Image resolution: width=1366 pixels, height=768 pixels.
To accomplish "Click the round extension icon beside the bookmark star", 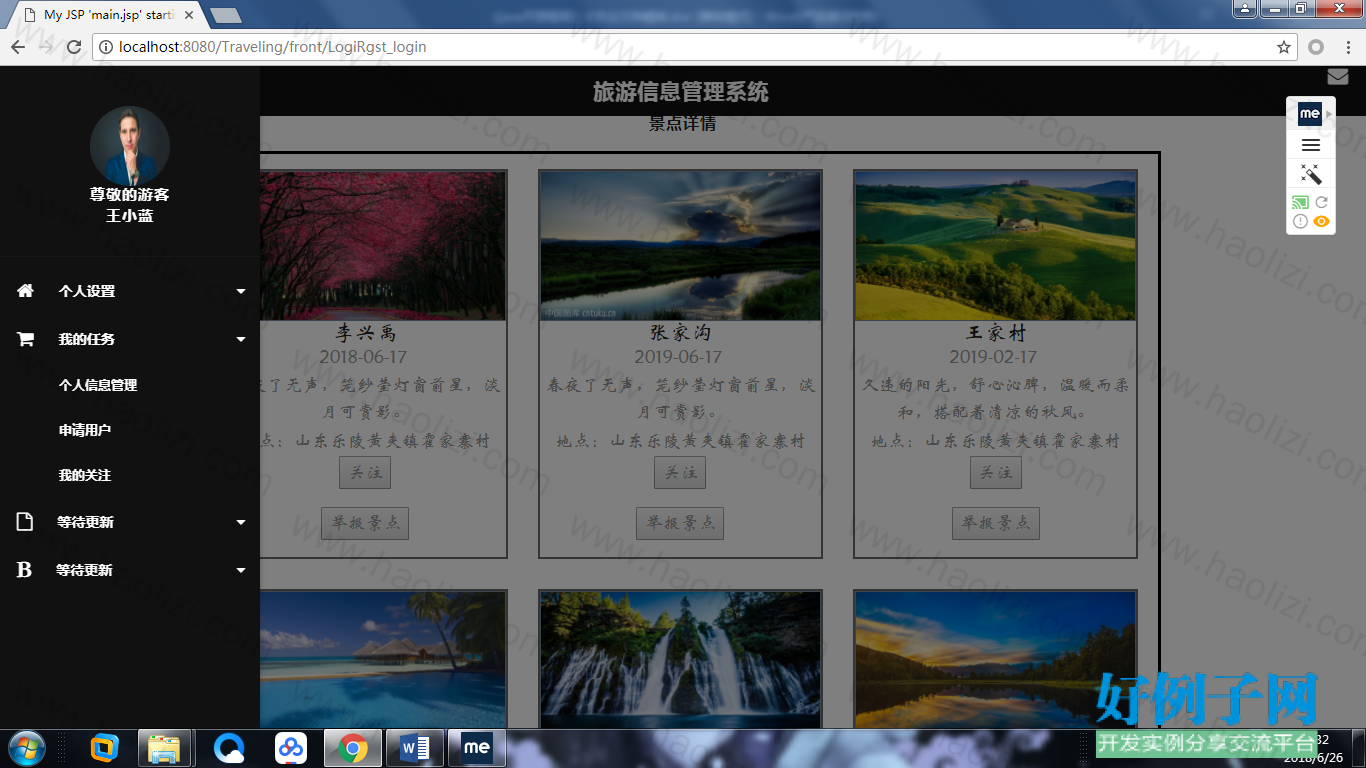I will (1316, 47).
